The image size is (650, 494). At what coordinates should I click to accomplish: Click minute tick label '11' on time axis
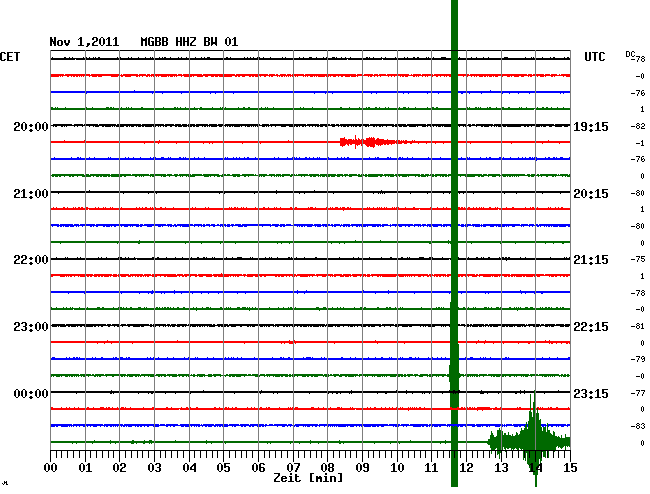(x=432, y=468)
